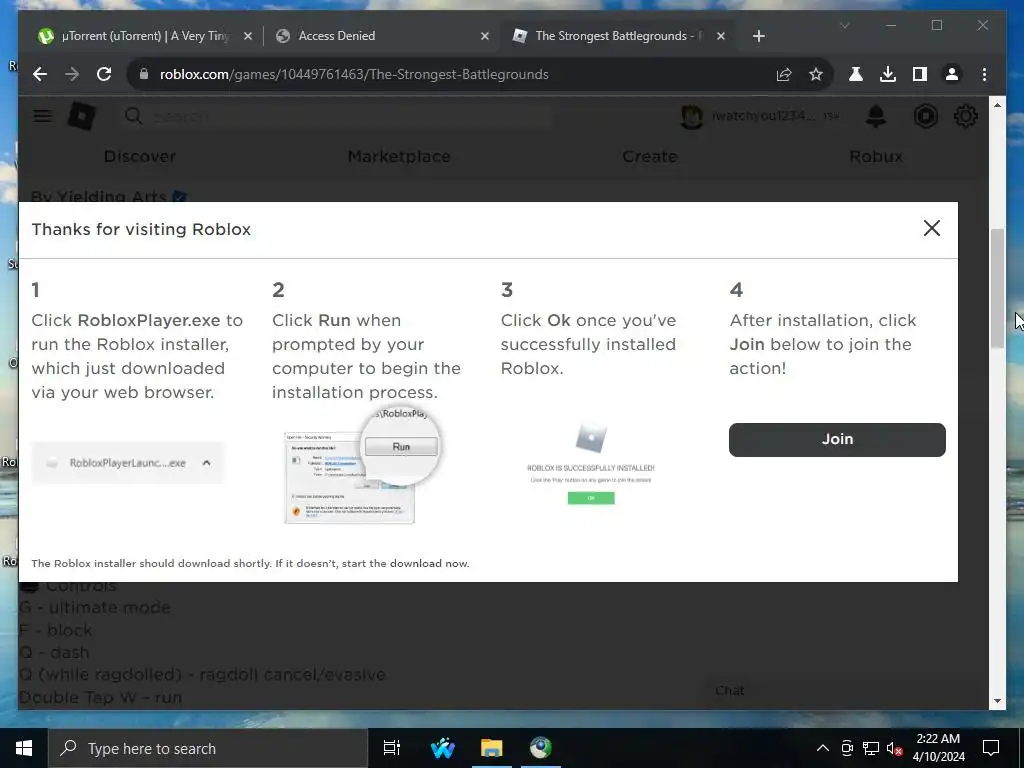Open a new browser tab
1024x768 pixels.
758,36
